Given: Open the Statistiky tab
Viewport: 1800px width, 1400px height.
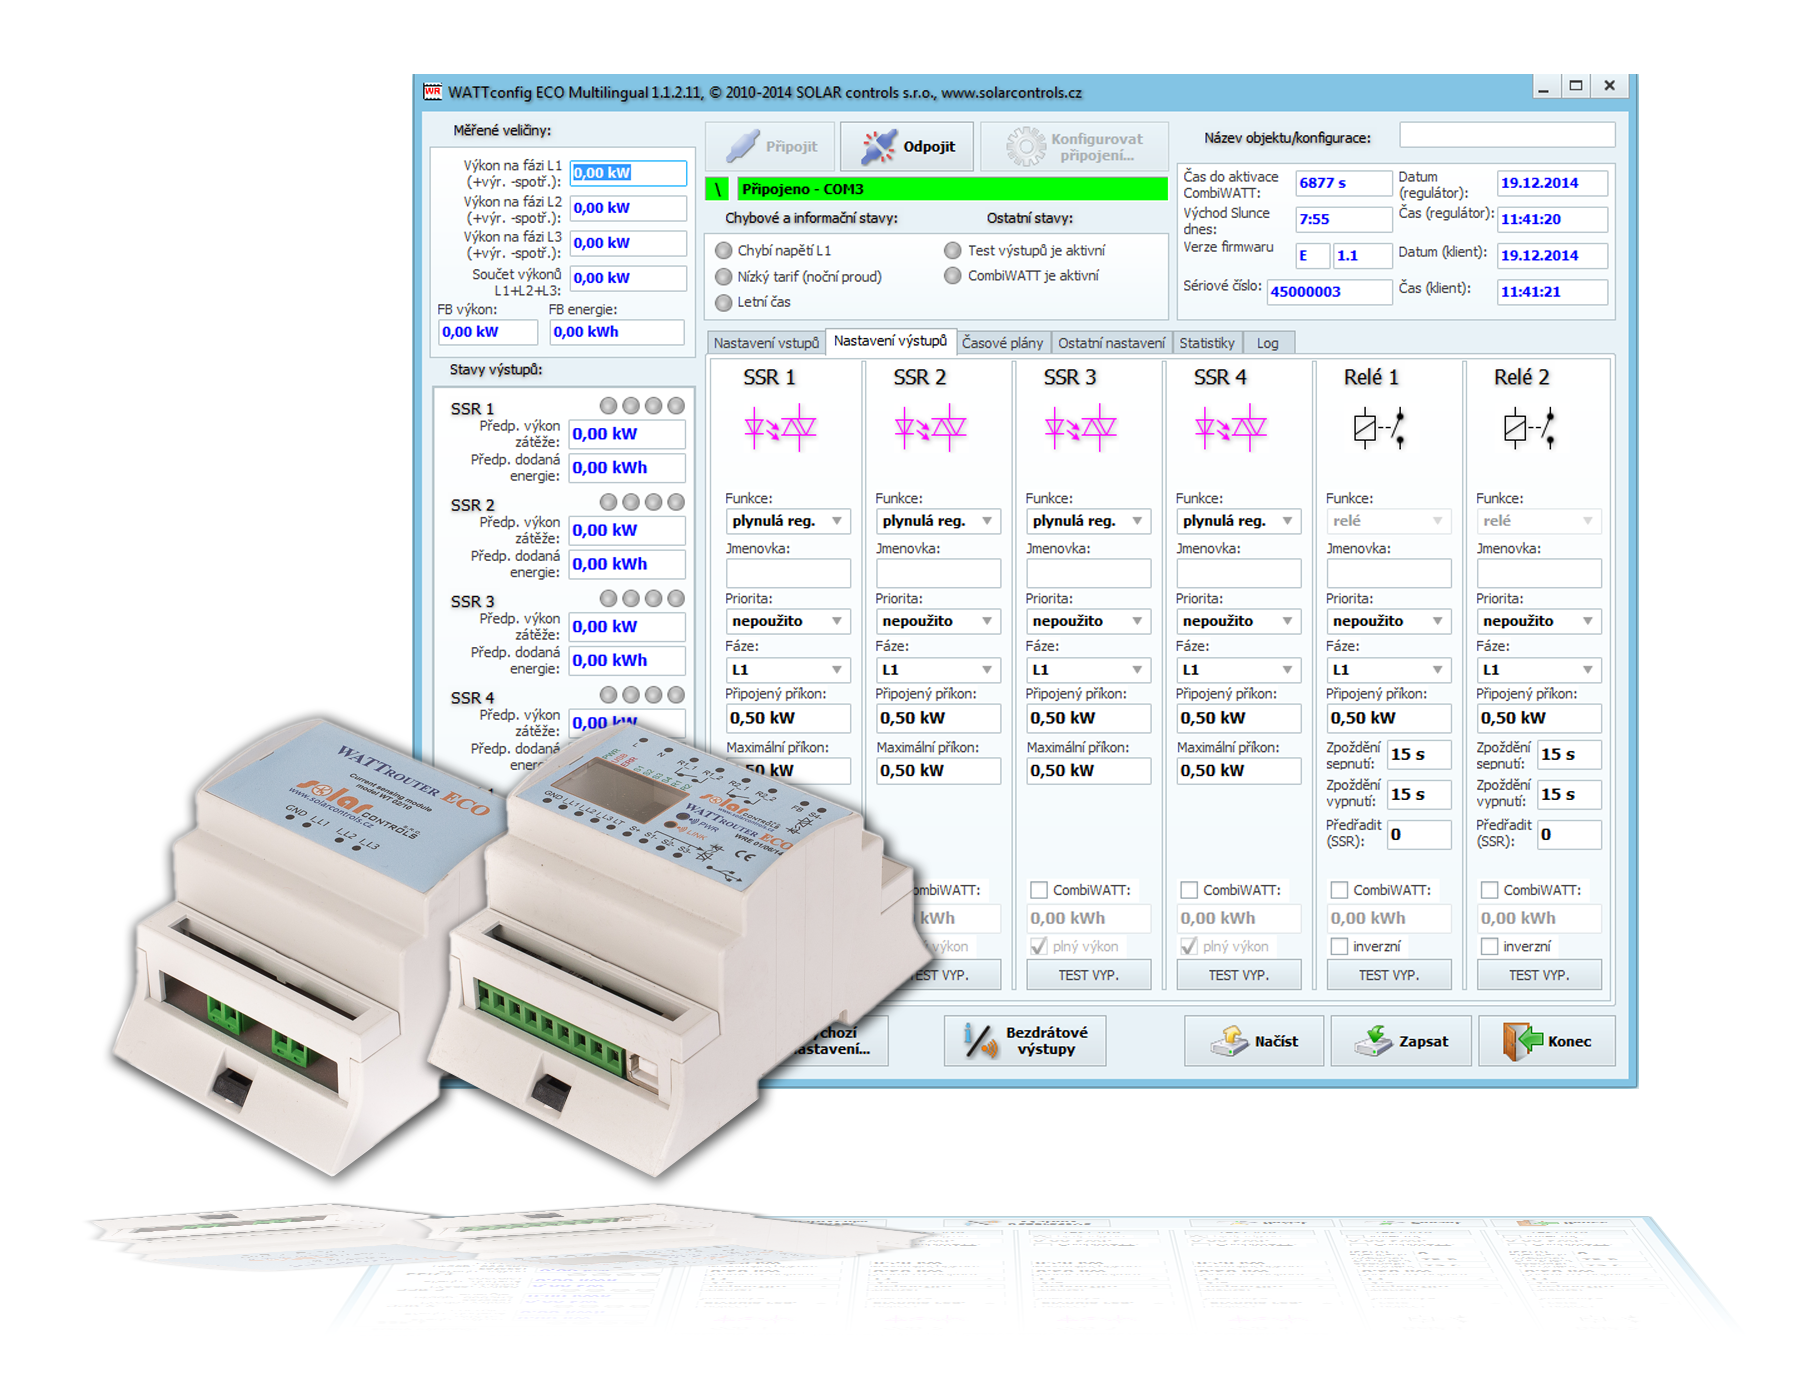Looking at the screenshot, I should (x=1206, y=343).
